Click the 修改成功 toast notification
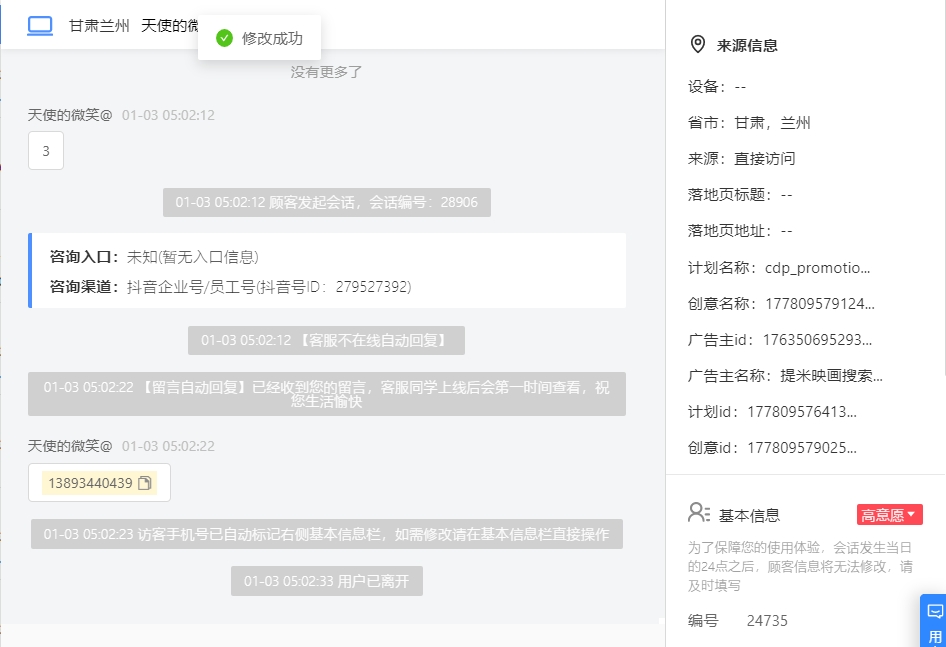 point(259,38)
